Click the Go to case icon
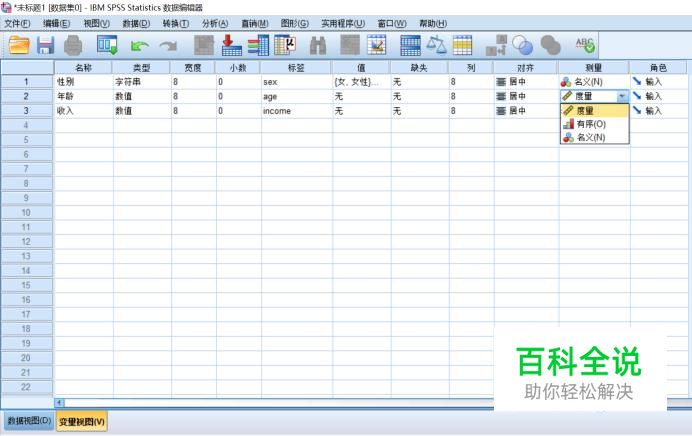 pyautogui.click(x=204, y=45)
